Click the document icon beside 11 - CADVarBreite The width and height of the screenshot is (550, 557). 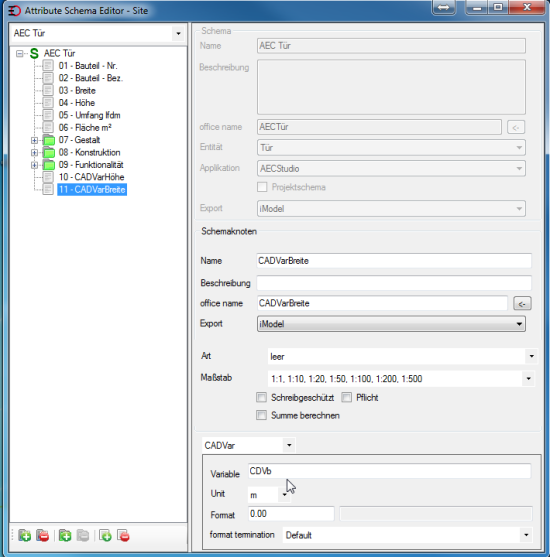tap(48, 189)
